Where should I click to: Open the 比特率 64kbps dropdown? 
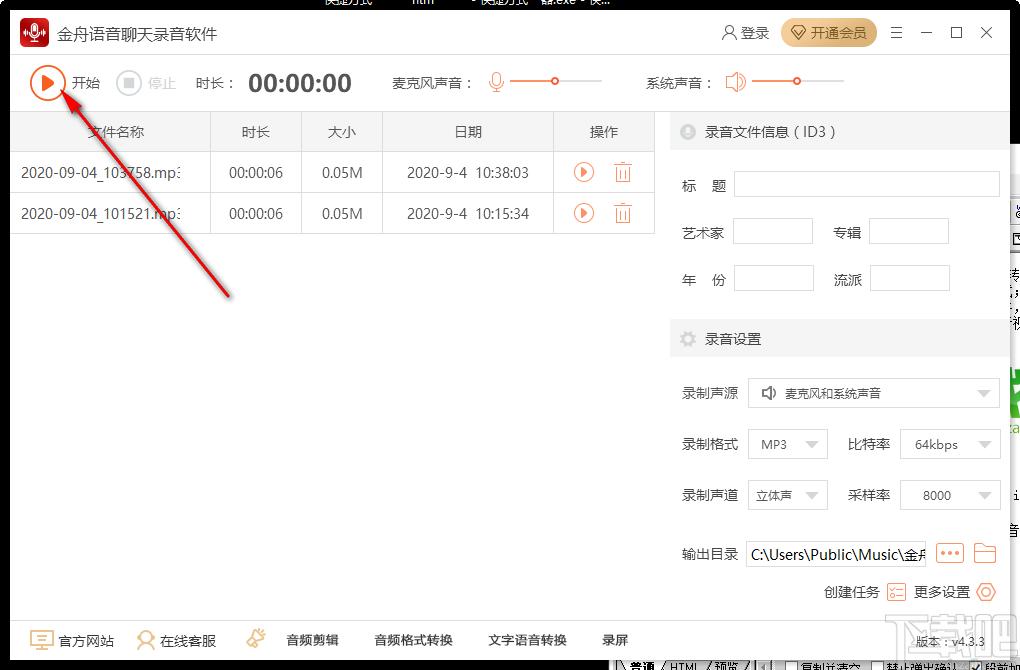click(x=950, y=444)
